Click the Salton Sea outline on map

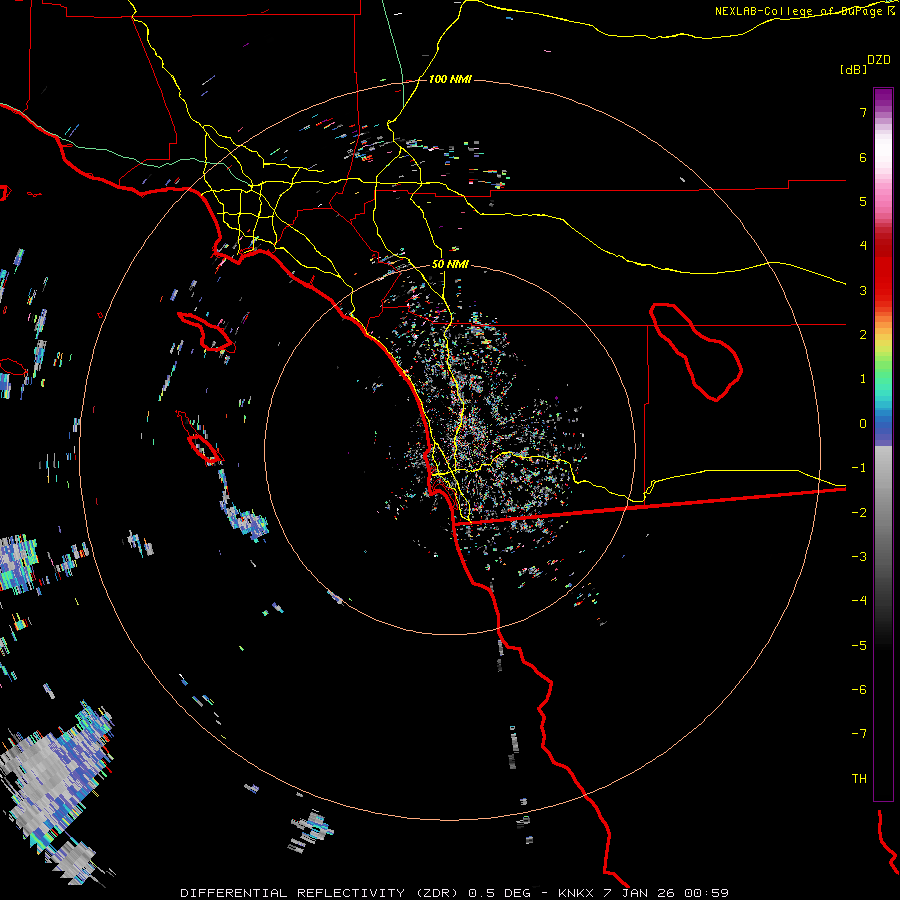696,351
